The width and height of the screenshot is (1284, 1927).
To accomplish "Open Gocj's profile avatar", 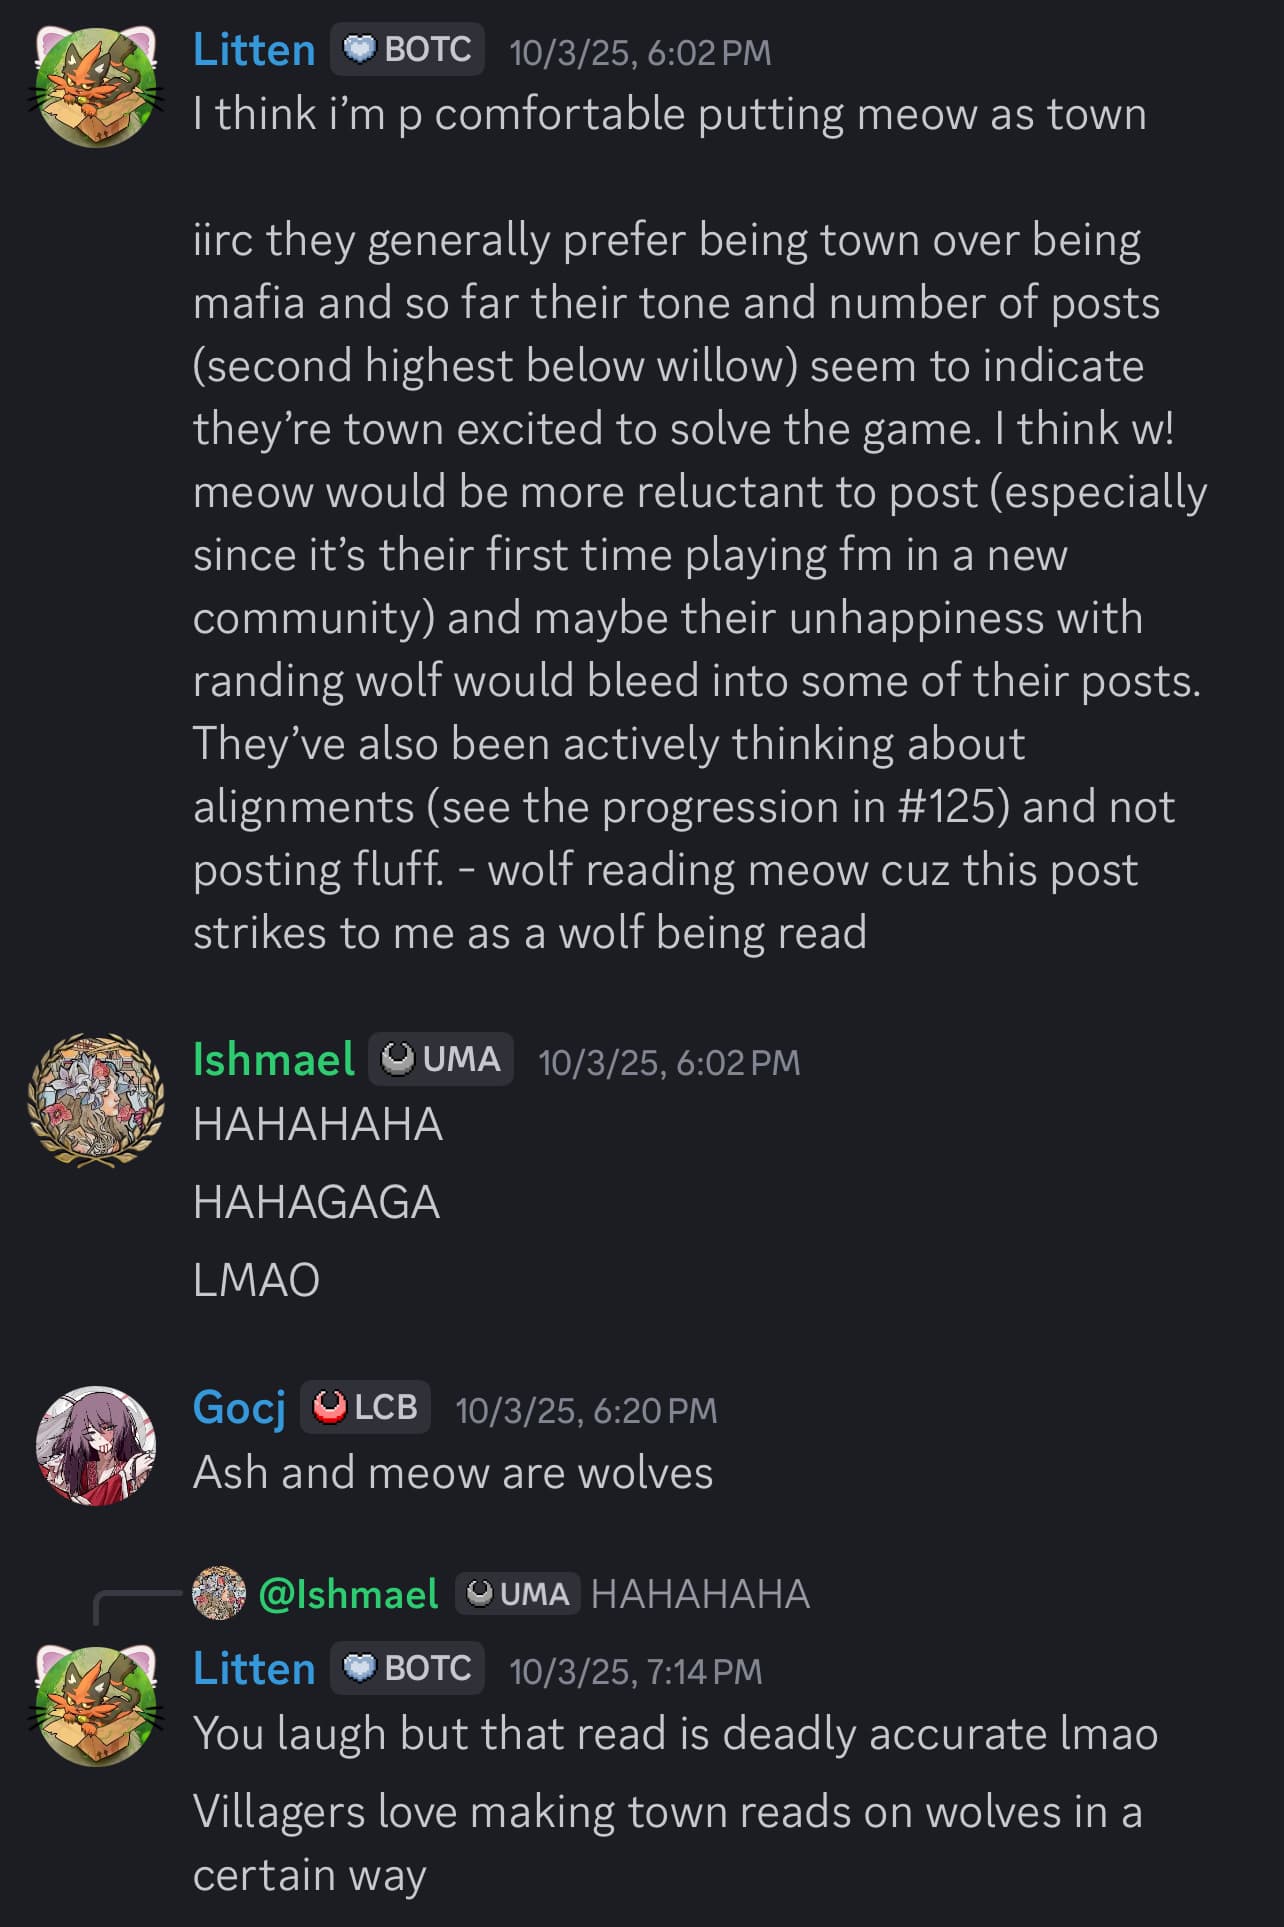I will click(x=96, y=1445).
